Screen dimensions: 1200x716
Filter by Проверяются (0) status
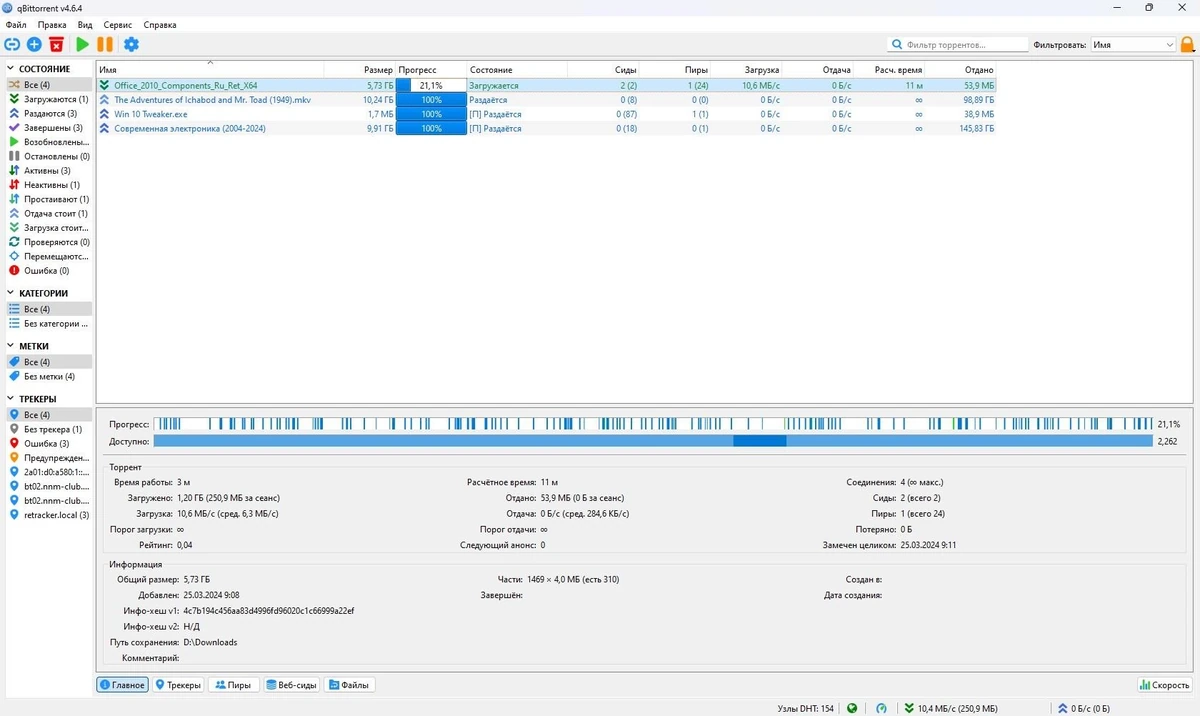coord(49,242)
